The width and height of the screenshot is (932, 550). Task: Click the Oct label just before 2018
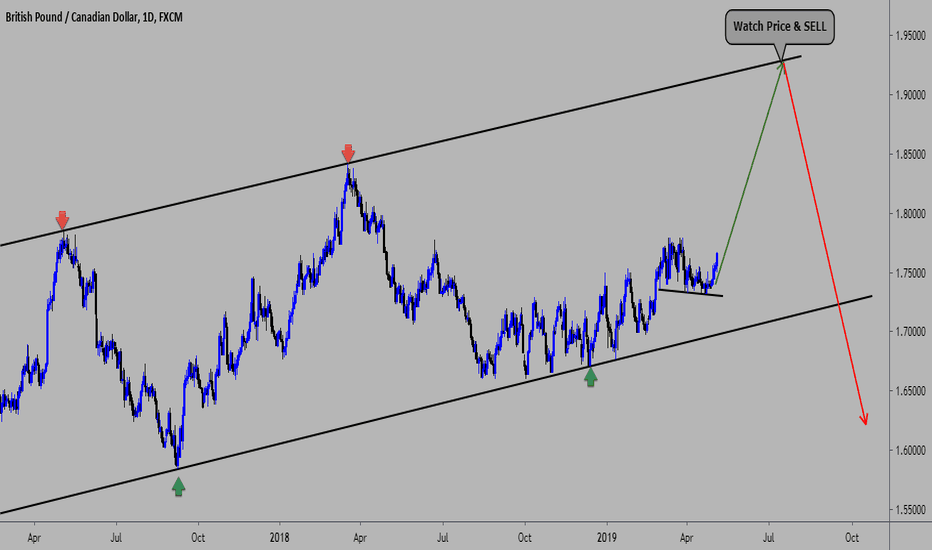coord(198,538)
